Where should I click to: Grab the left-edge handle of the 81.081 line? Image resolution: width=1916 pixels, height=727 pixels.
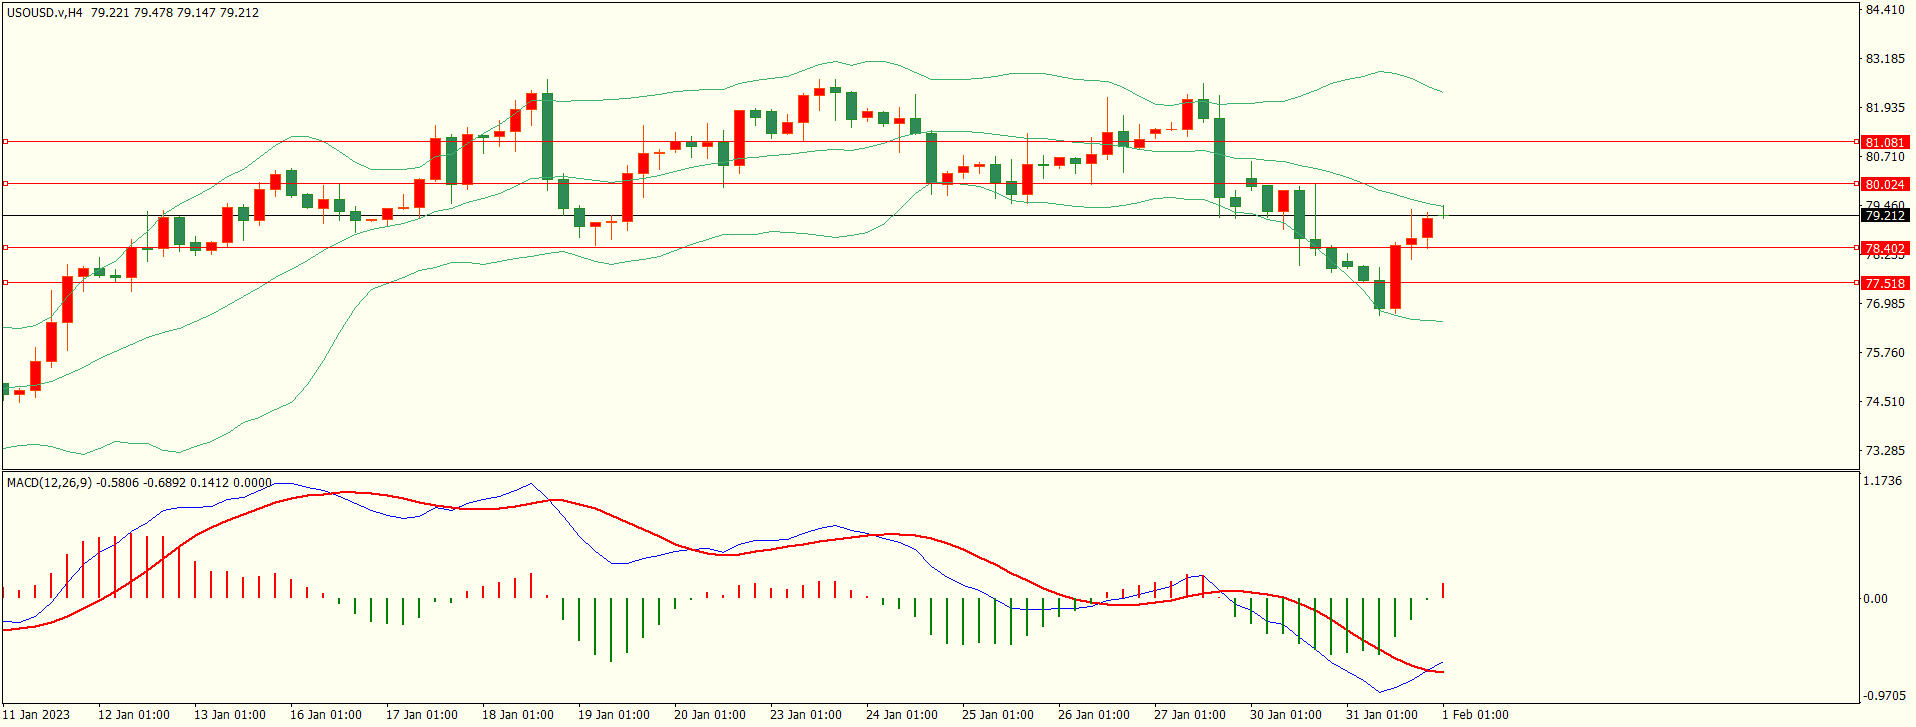click(6, 141)
